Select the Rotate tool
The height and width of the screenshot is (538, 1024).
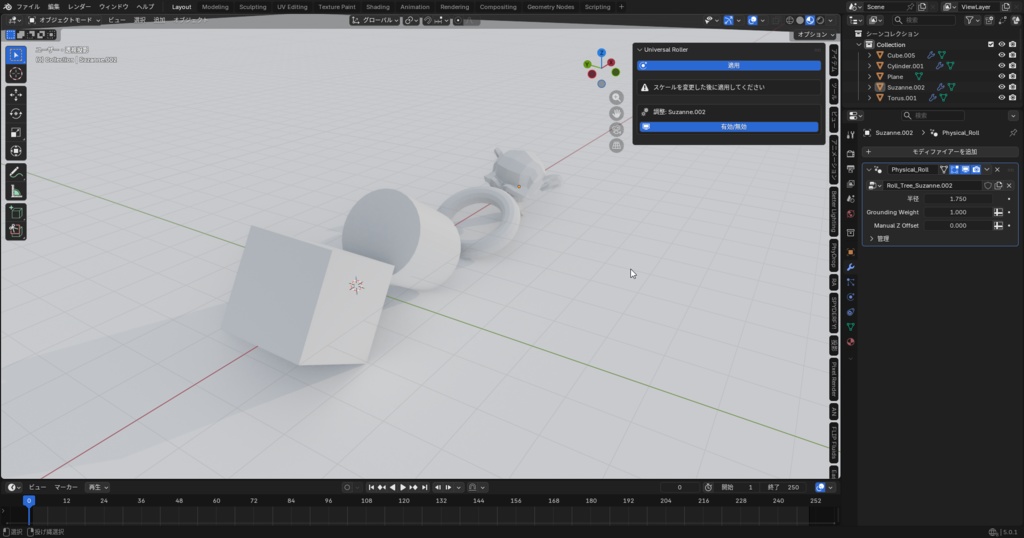point(16,114)
